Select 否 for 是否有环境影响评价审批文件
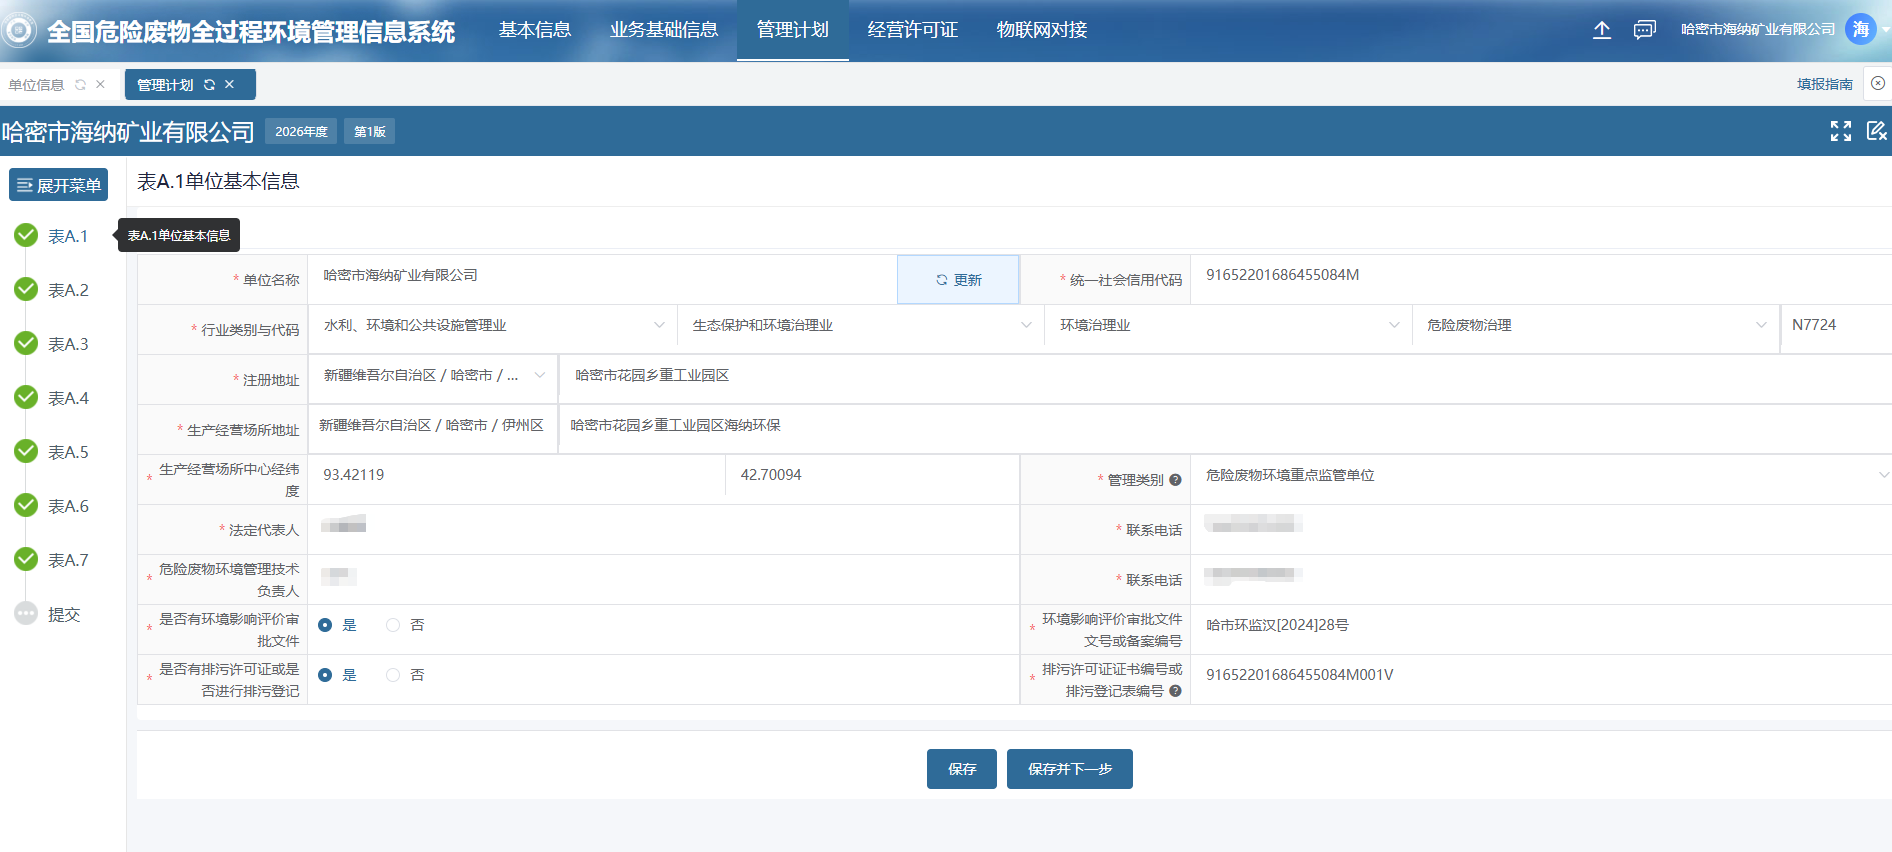This screenshot has height=852, width=1892. [x=393, y=625]
